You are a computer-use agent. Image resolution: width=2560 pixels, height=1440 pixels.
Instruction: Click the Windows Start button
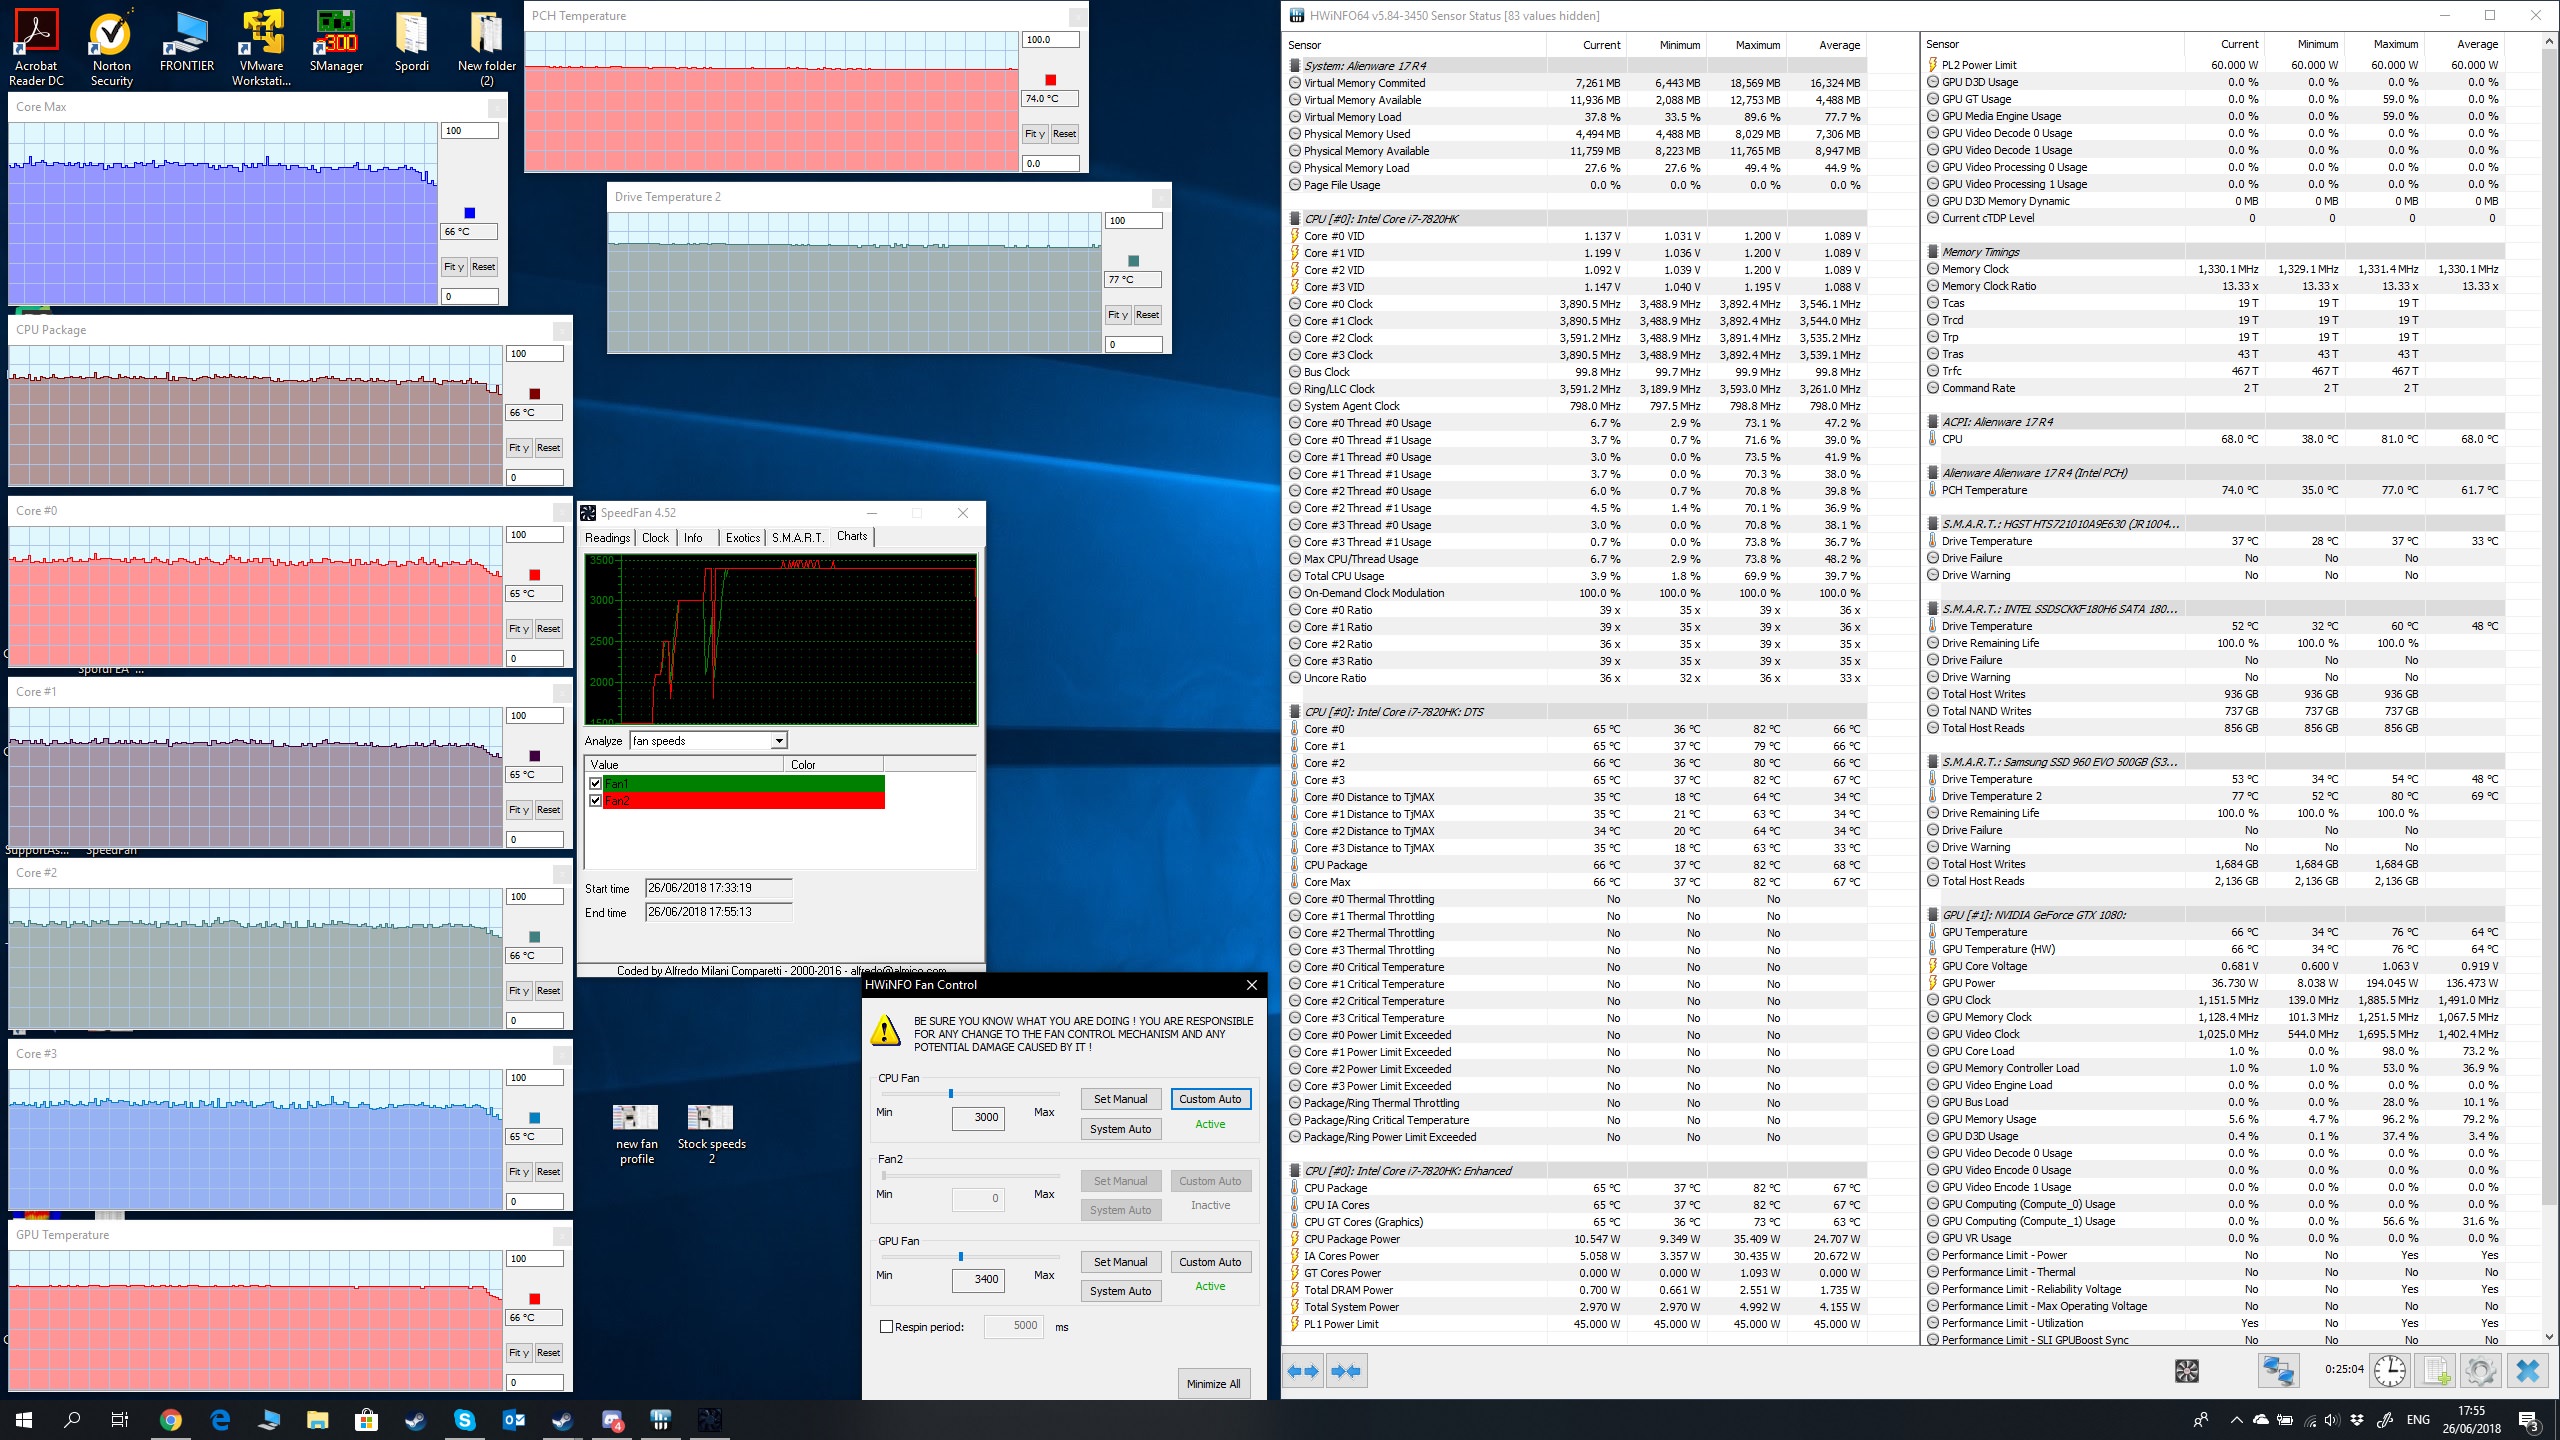[x=24, y=1419]
